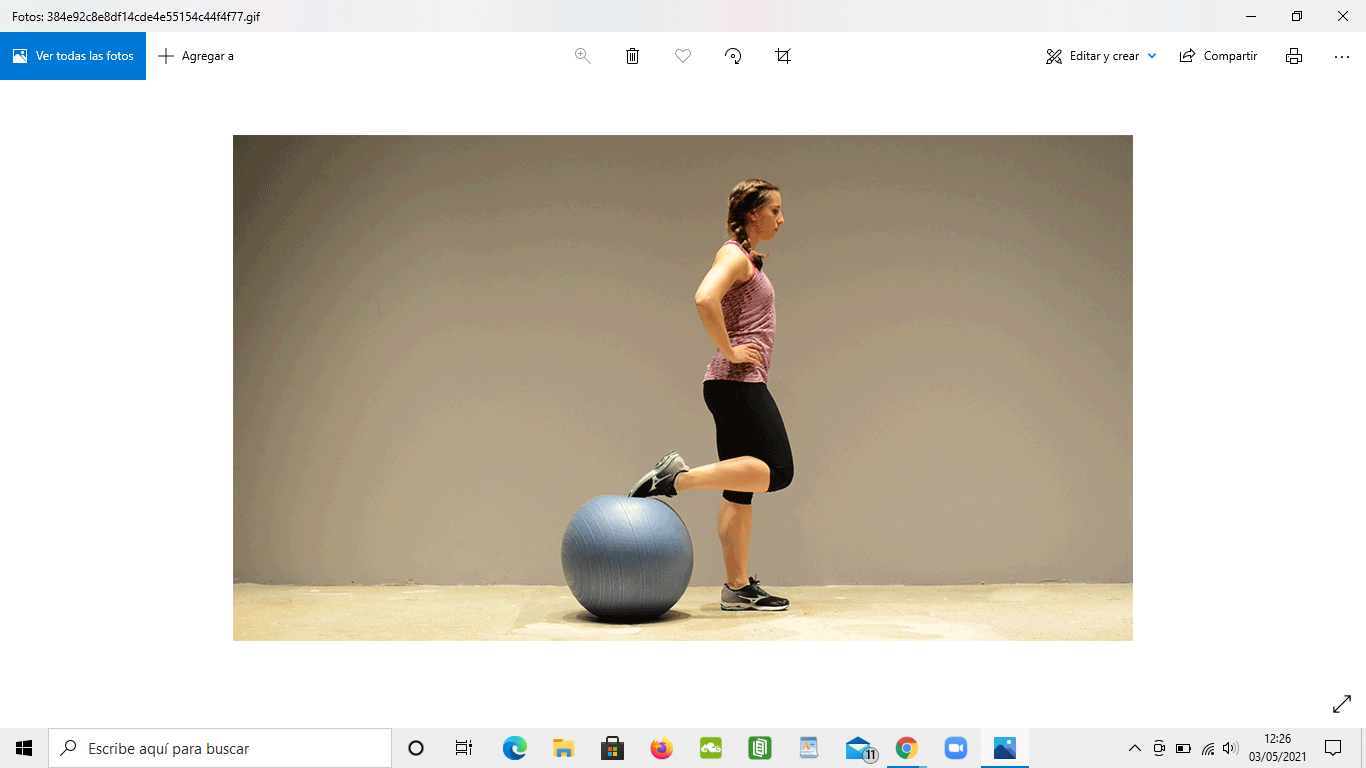1366x768 pixels.
Task: Click the exercise ball photo
Action: point(627,555)
